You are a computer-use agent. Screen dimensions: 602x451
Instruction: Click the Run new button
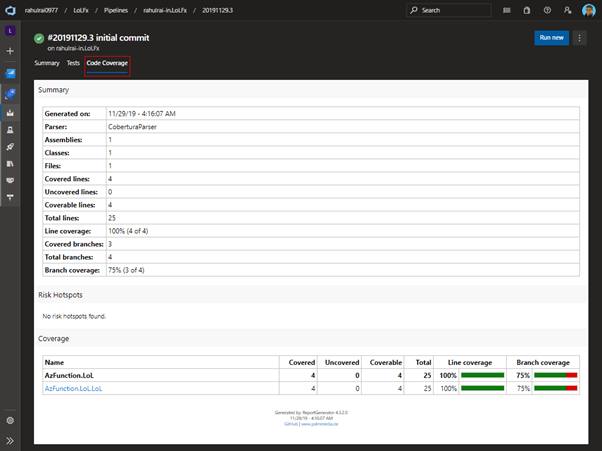tap(551, 38)
